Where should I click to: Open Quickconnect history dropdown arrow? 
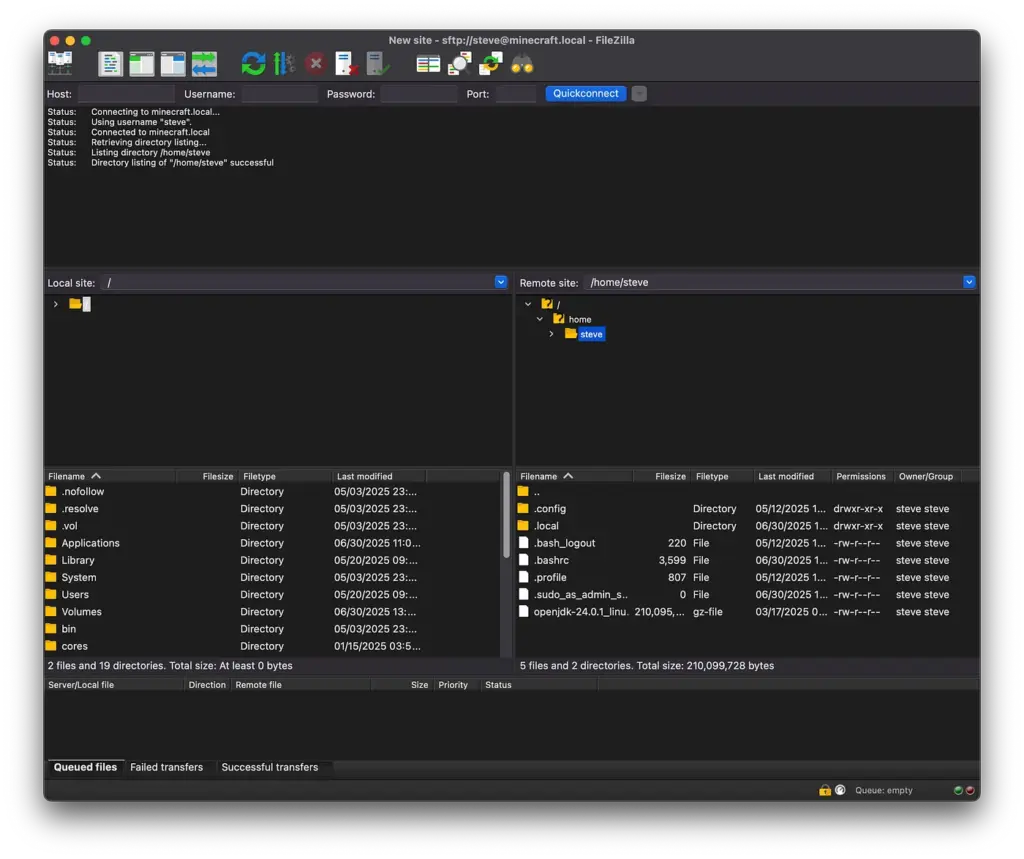[x=639, y=93]
